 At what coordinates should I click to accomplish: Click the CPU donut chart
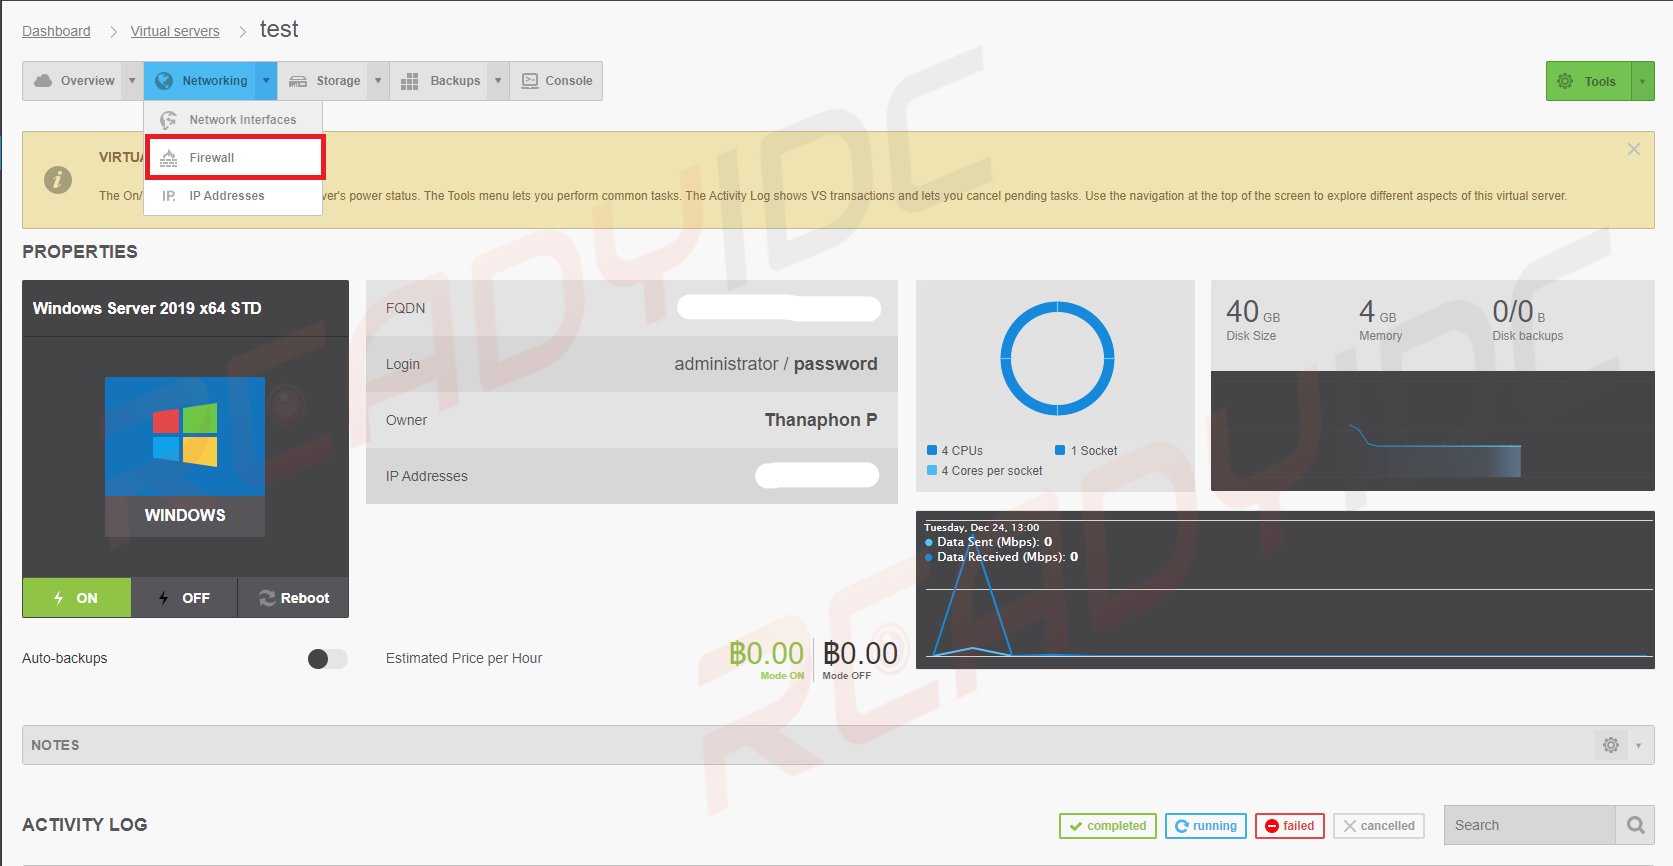[1057, 358]
